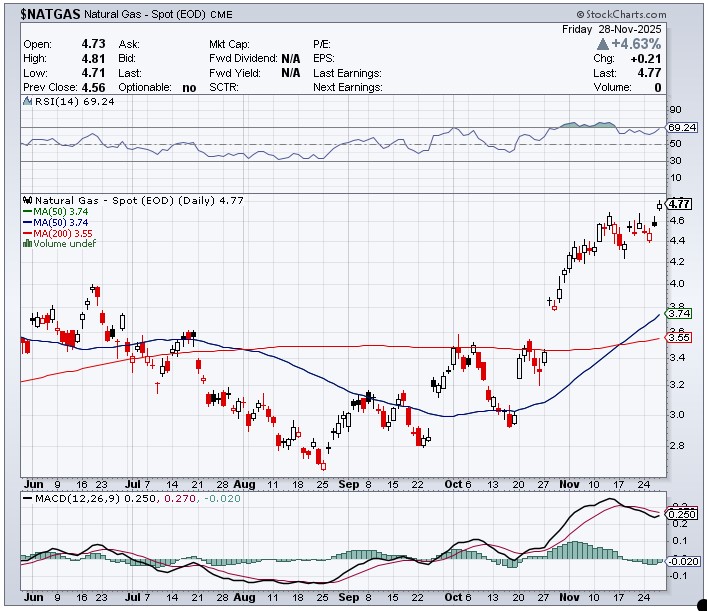The image size is (707, 611).
Task: Click the 69.24 RSI axis value tag
Action: (x=680, y=128)
